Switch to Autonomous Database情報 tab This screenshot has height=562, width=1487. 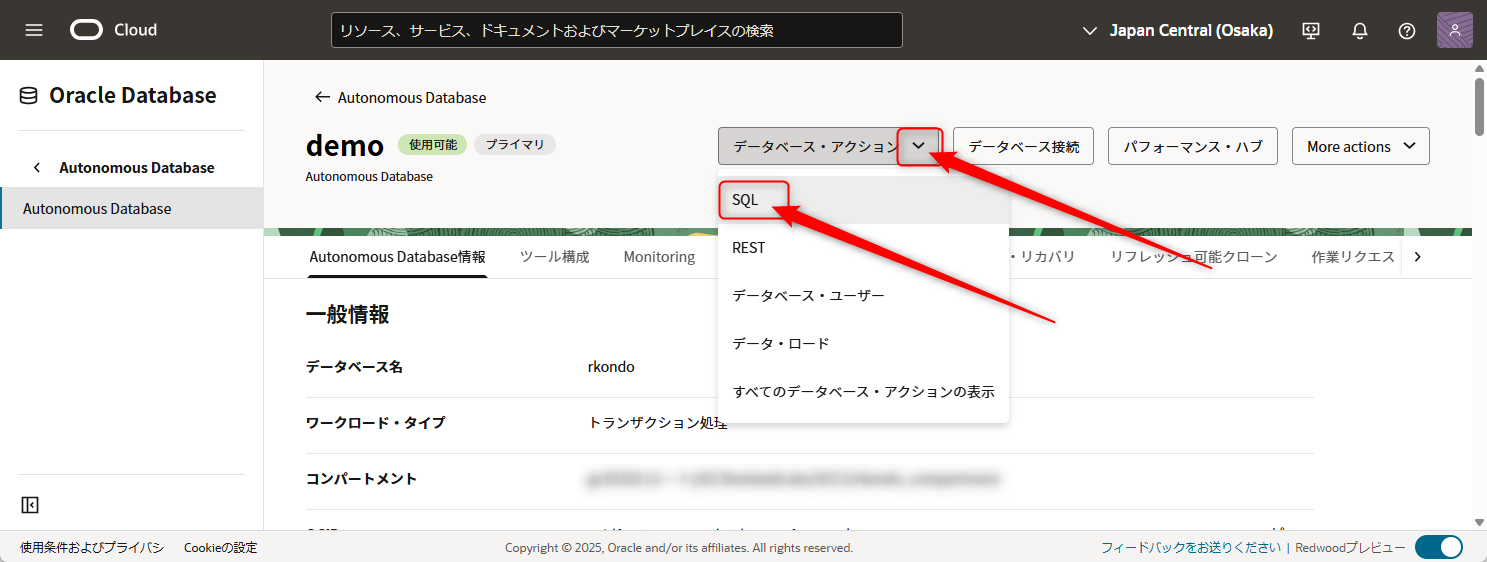(x=397, y=257)
